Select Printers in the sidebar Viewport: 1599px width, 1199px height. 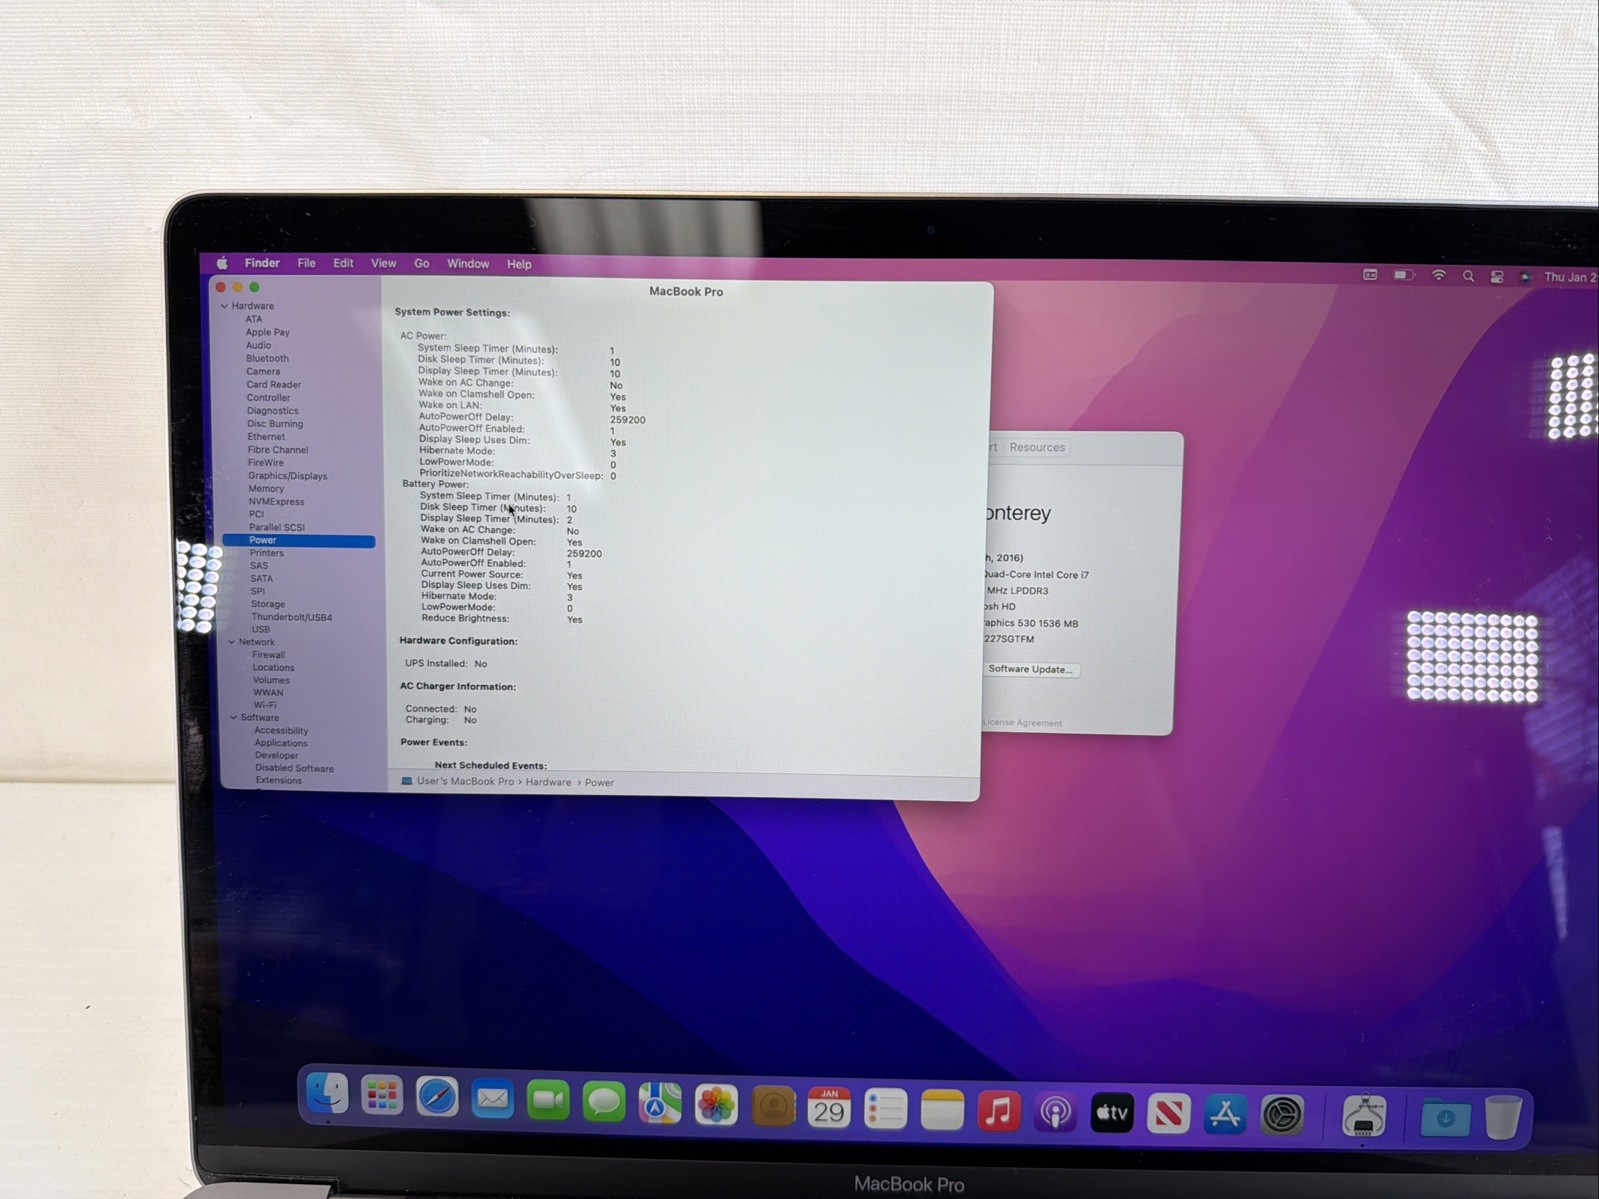[266, 553]
